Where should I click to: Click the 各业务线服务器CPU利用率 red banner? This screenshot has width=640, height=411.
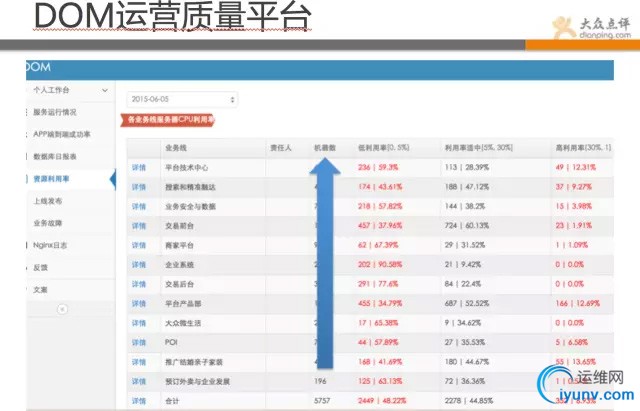pyautogui.click(x=168, y=120)
